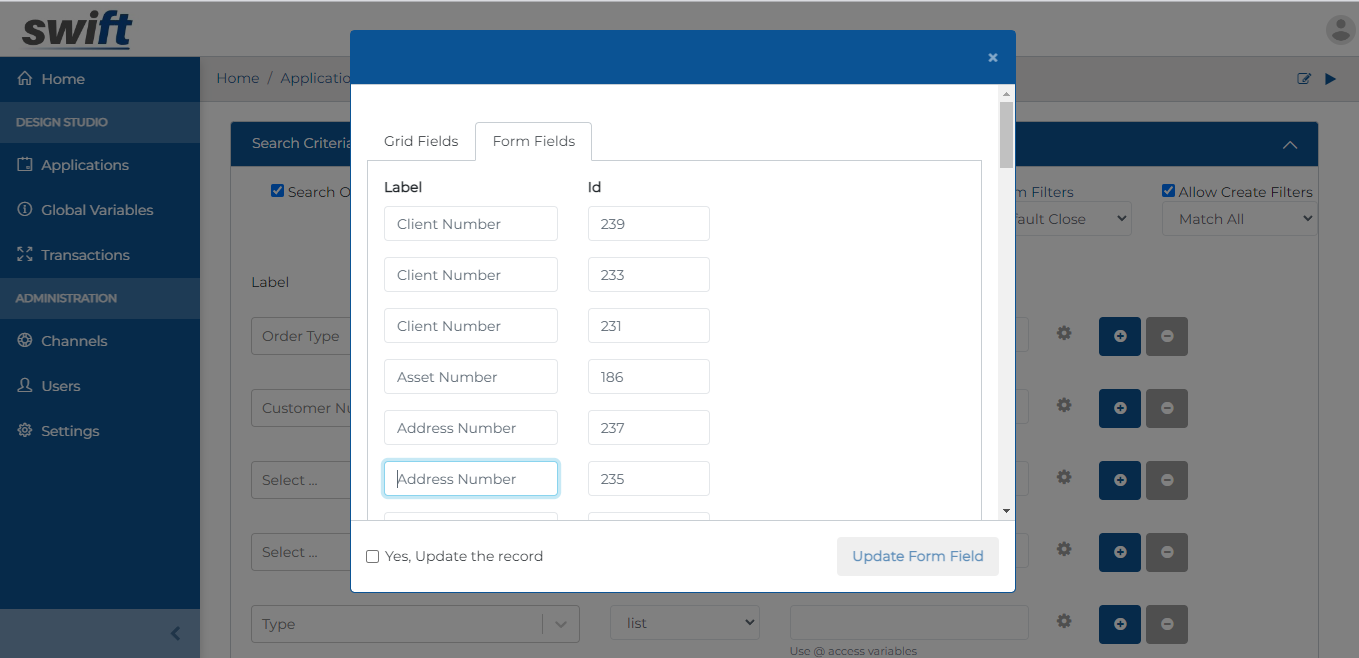The height and width of the screenshot is (658, 1359).
Task: Uncheck the Allow Create Filters checkbox
Action: point(1167,190)
